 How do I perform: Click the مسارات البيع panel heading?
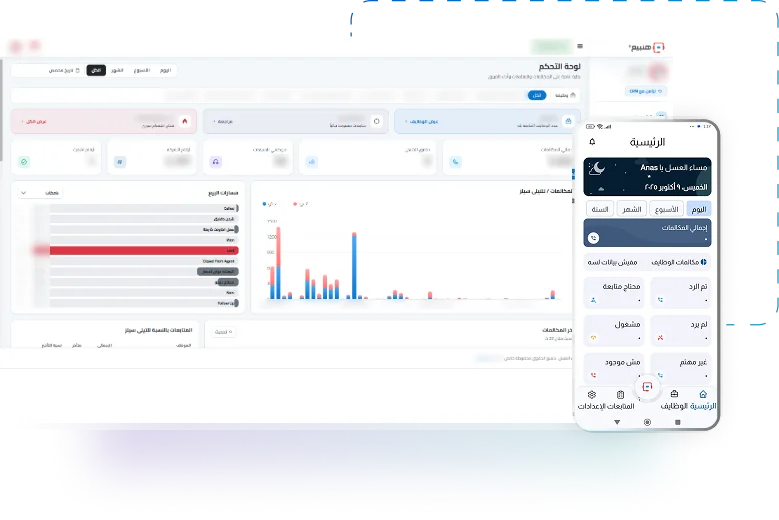(223, 193)
